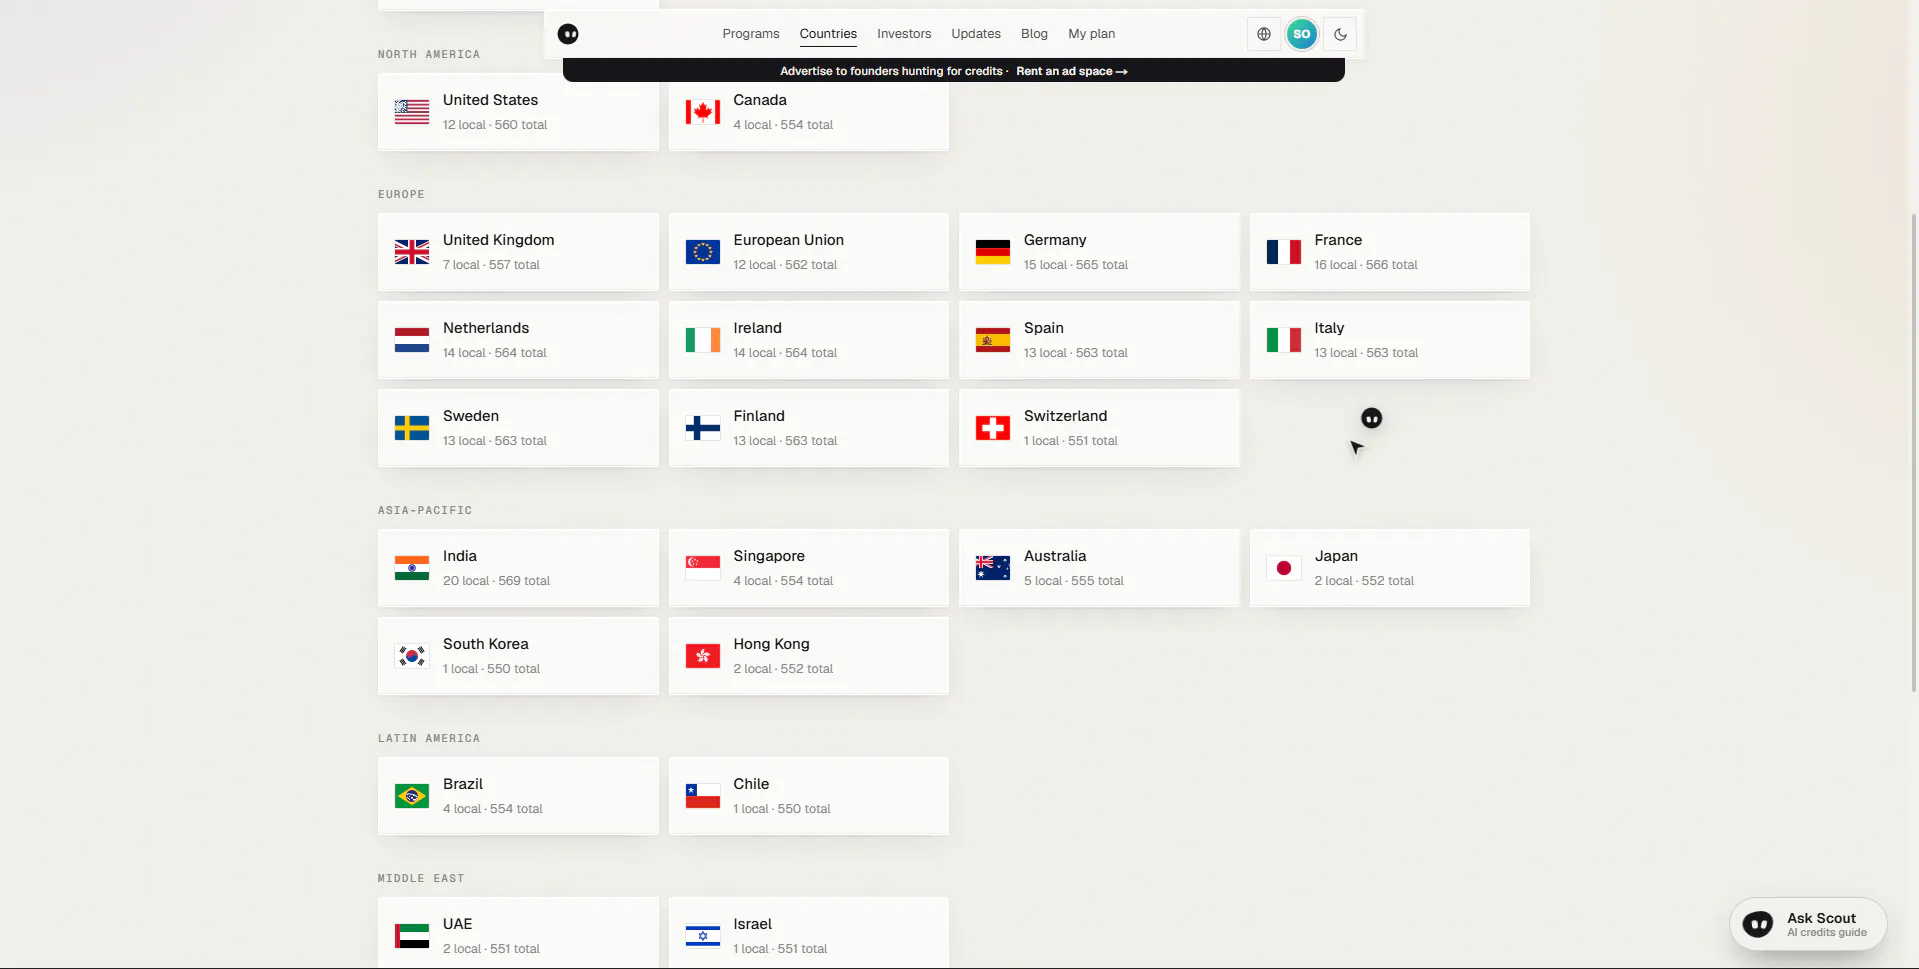This screenshot has width=1919, height=969.
Task: Open the SO user avatar menu
Action: pyautogui.click(x=1301, y=34)
